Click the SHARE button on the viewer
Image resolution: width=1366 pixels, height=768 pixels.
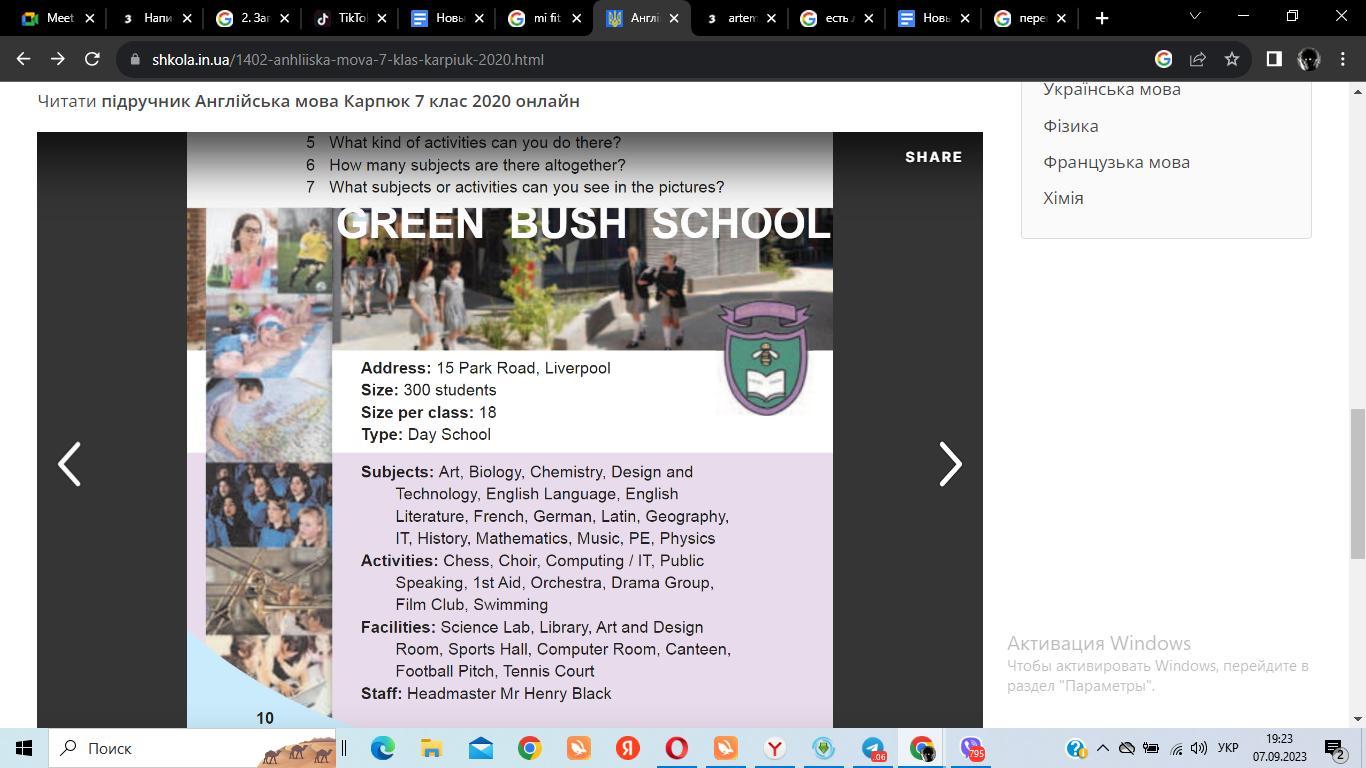(x=933, y=157)
